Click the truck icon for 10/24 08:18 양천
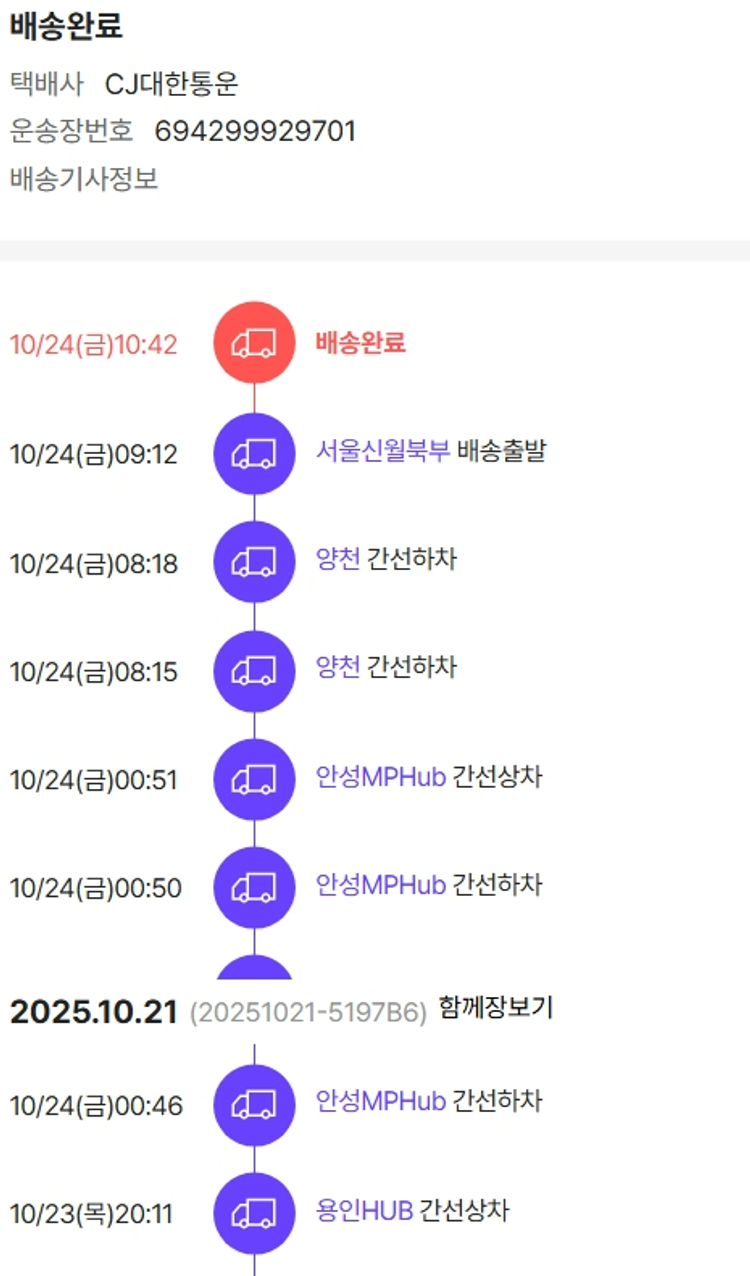 click(x=254, y=562)
